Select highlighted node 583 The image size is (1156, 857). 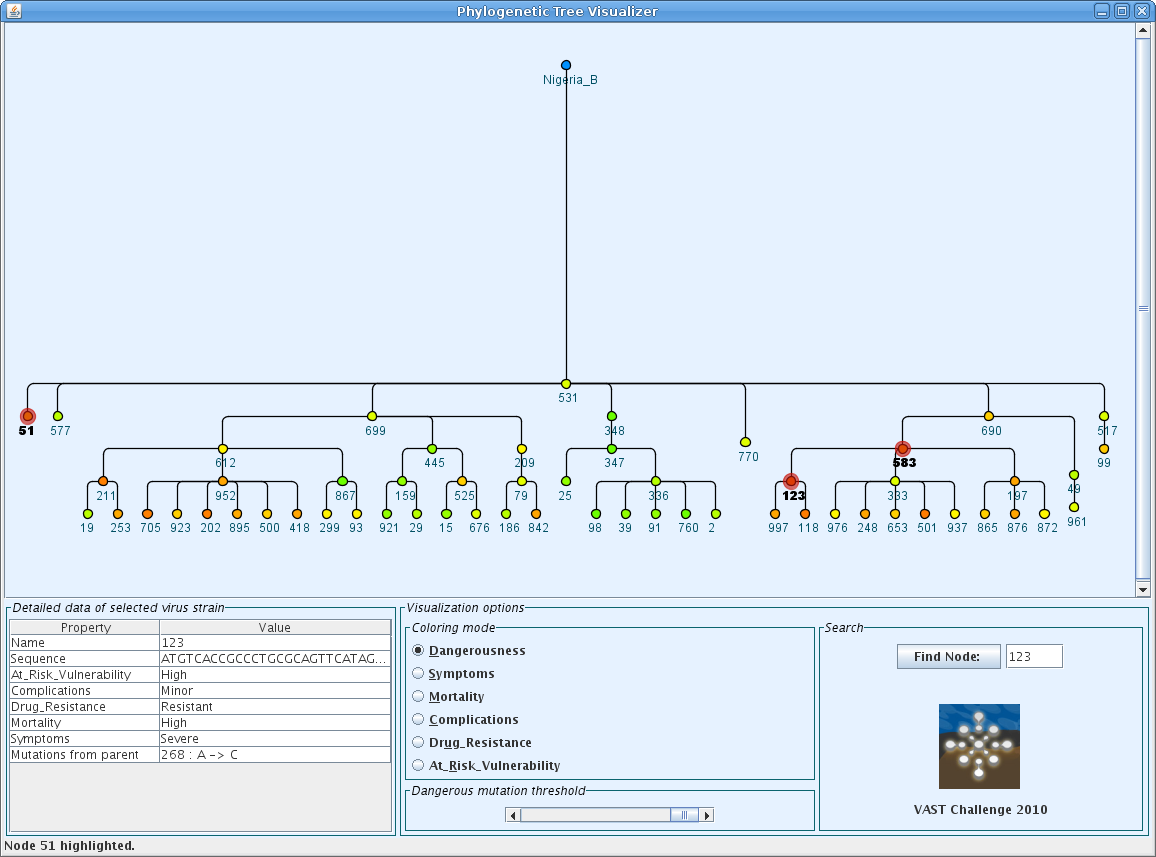(x=902, y=449)
